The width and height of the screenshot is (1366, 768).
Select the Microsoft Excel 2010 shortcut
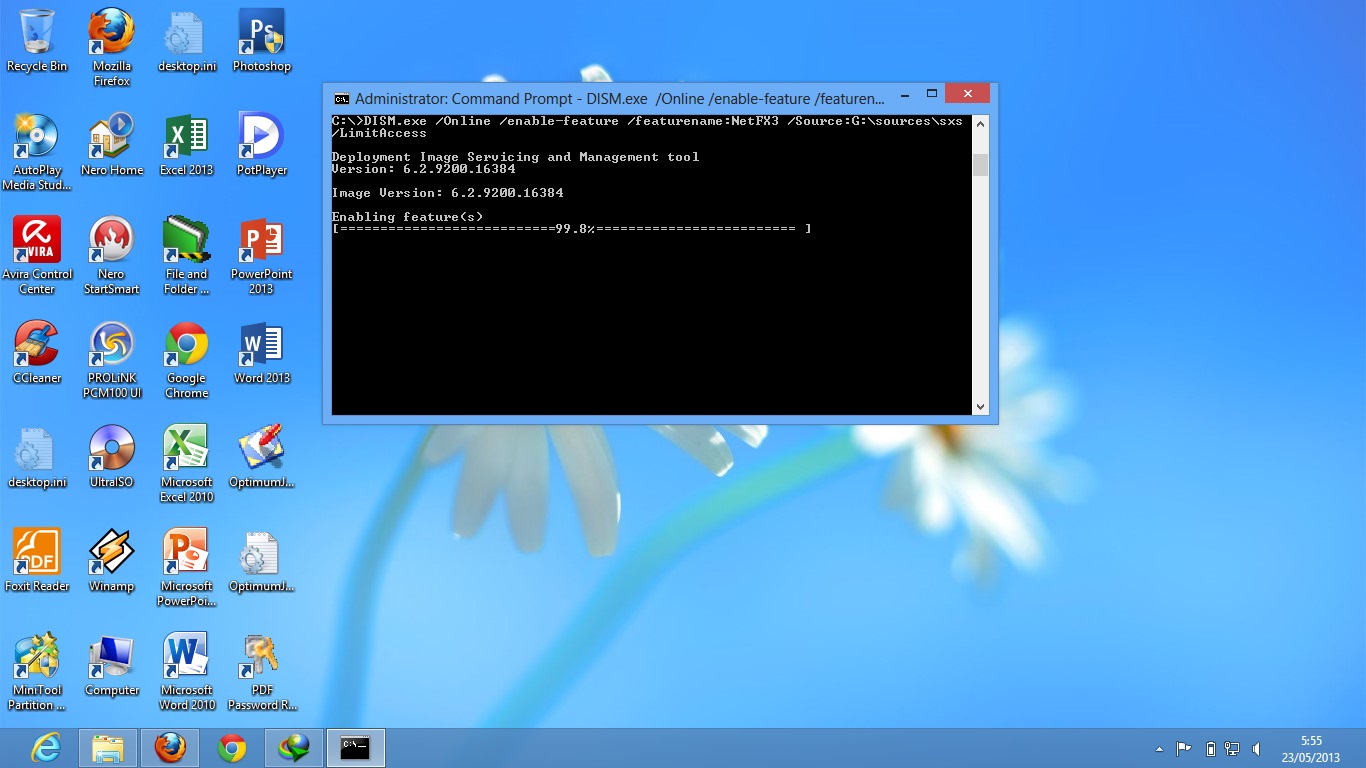(187, 463)
